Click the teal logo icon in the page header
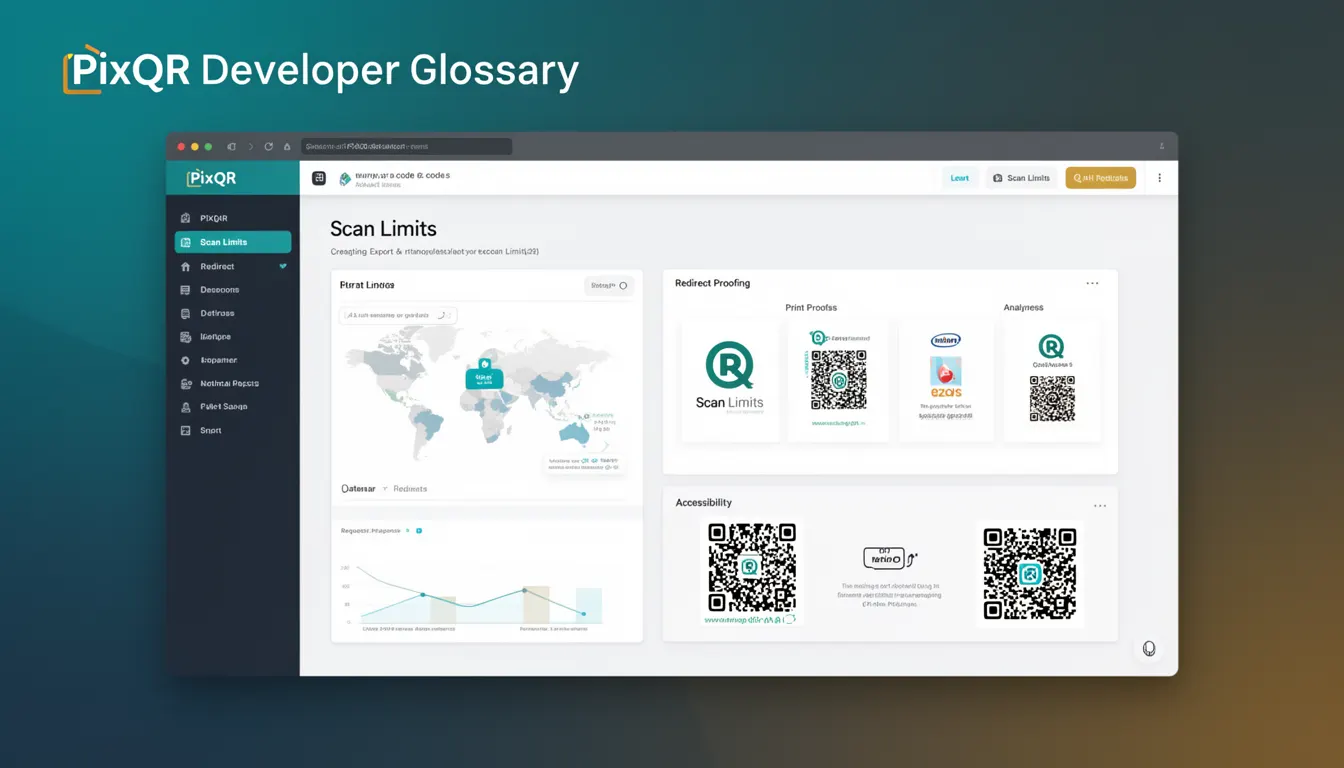The width and height of the screenshot is (1344, 768). pyautogui.click(x=345, y=179)
